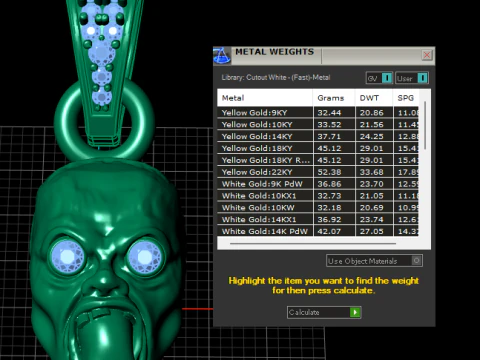Select the White Gold:10KX1 row

point(318,196)
